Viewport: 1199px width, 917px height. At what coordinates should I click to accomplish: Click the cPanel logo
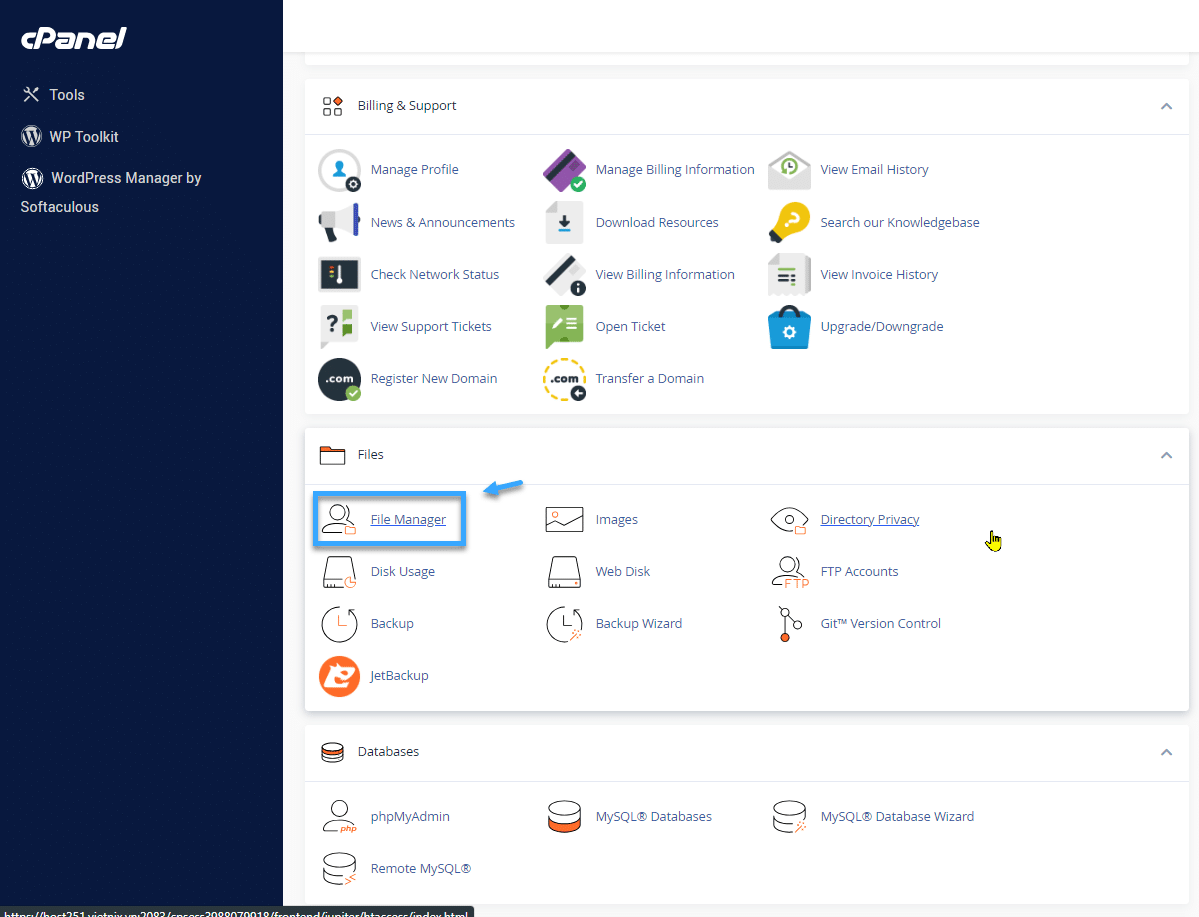(71, 38)
